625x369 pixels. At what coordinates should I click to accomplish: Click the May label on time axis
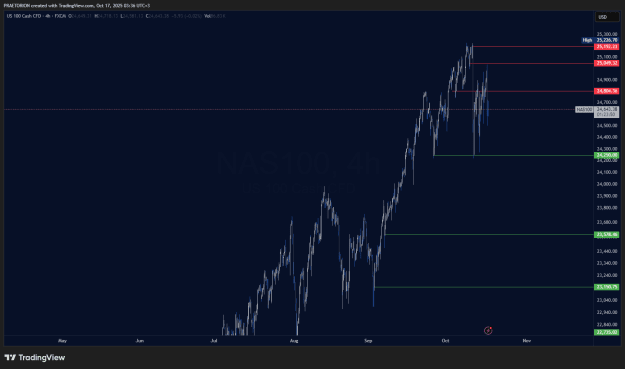point(62,341)
